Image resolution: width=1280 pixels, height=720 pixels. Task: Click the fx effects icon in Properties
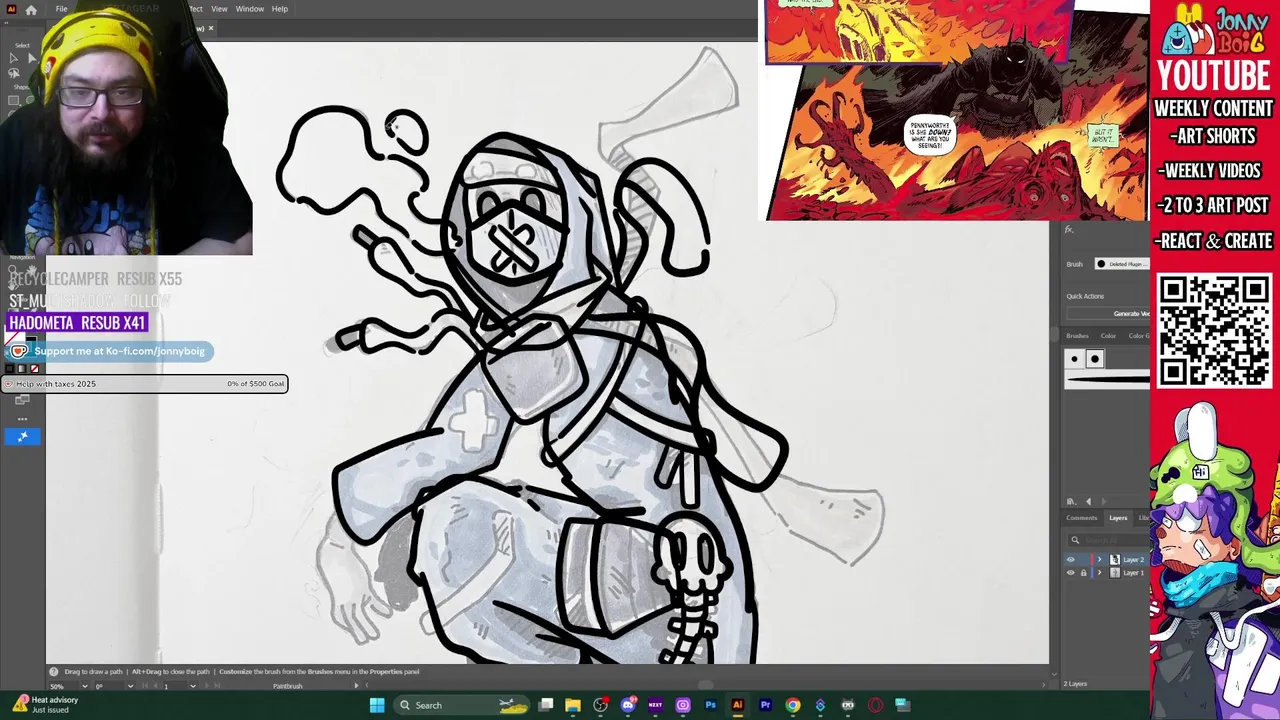1069,230
